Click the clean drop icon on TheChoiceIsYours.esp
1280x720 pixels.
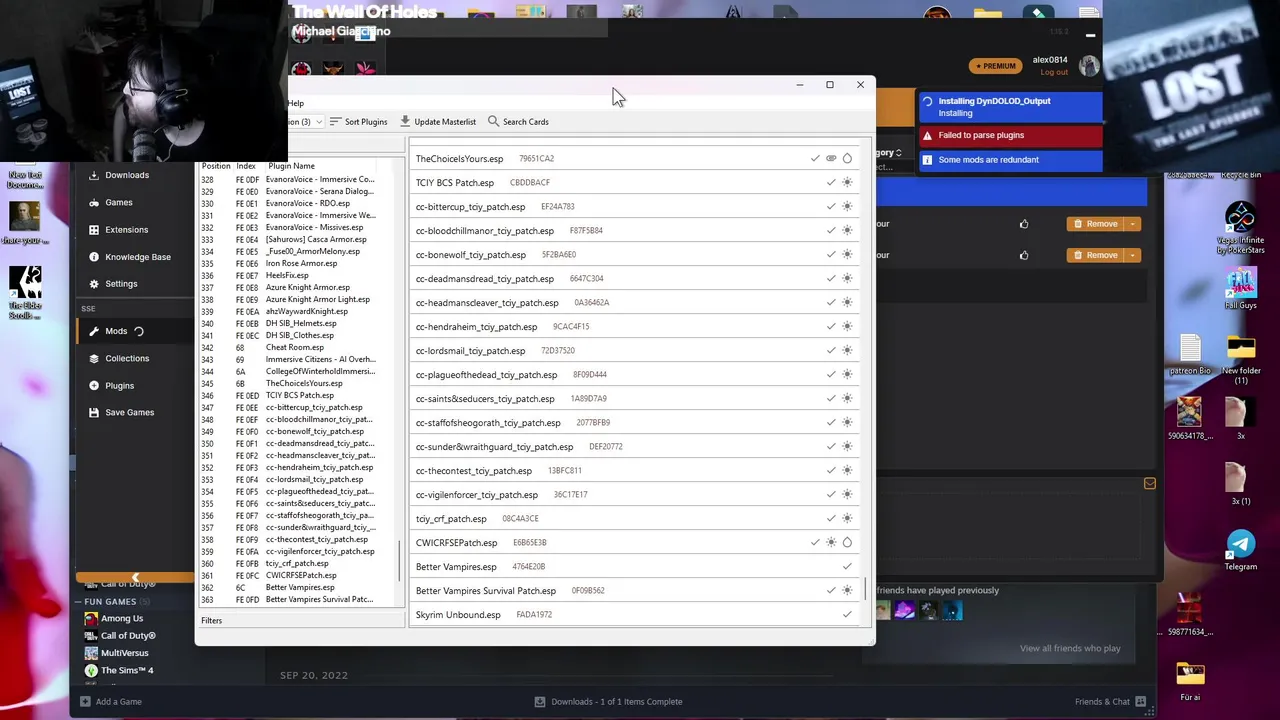[x=847, y=158]
